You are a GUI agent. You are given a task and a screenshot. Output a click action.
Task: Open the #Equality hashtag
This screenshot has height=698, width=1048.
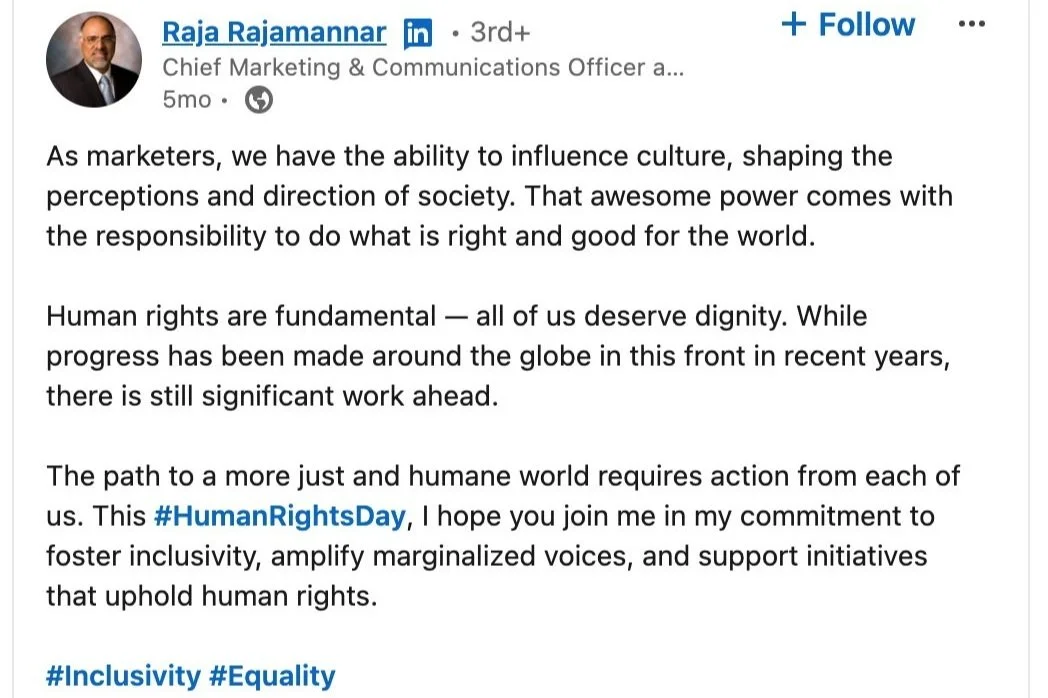tap(272, 675)
